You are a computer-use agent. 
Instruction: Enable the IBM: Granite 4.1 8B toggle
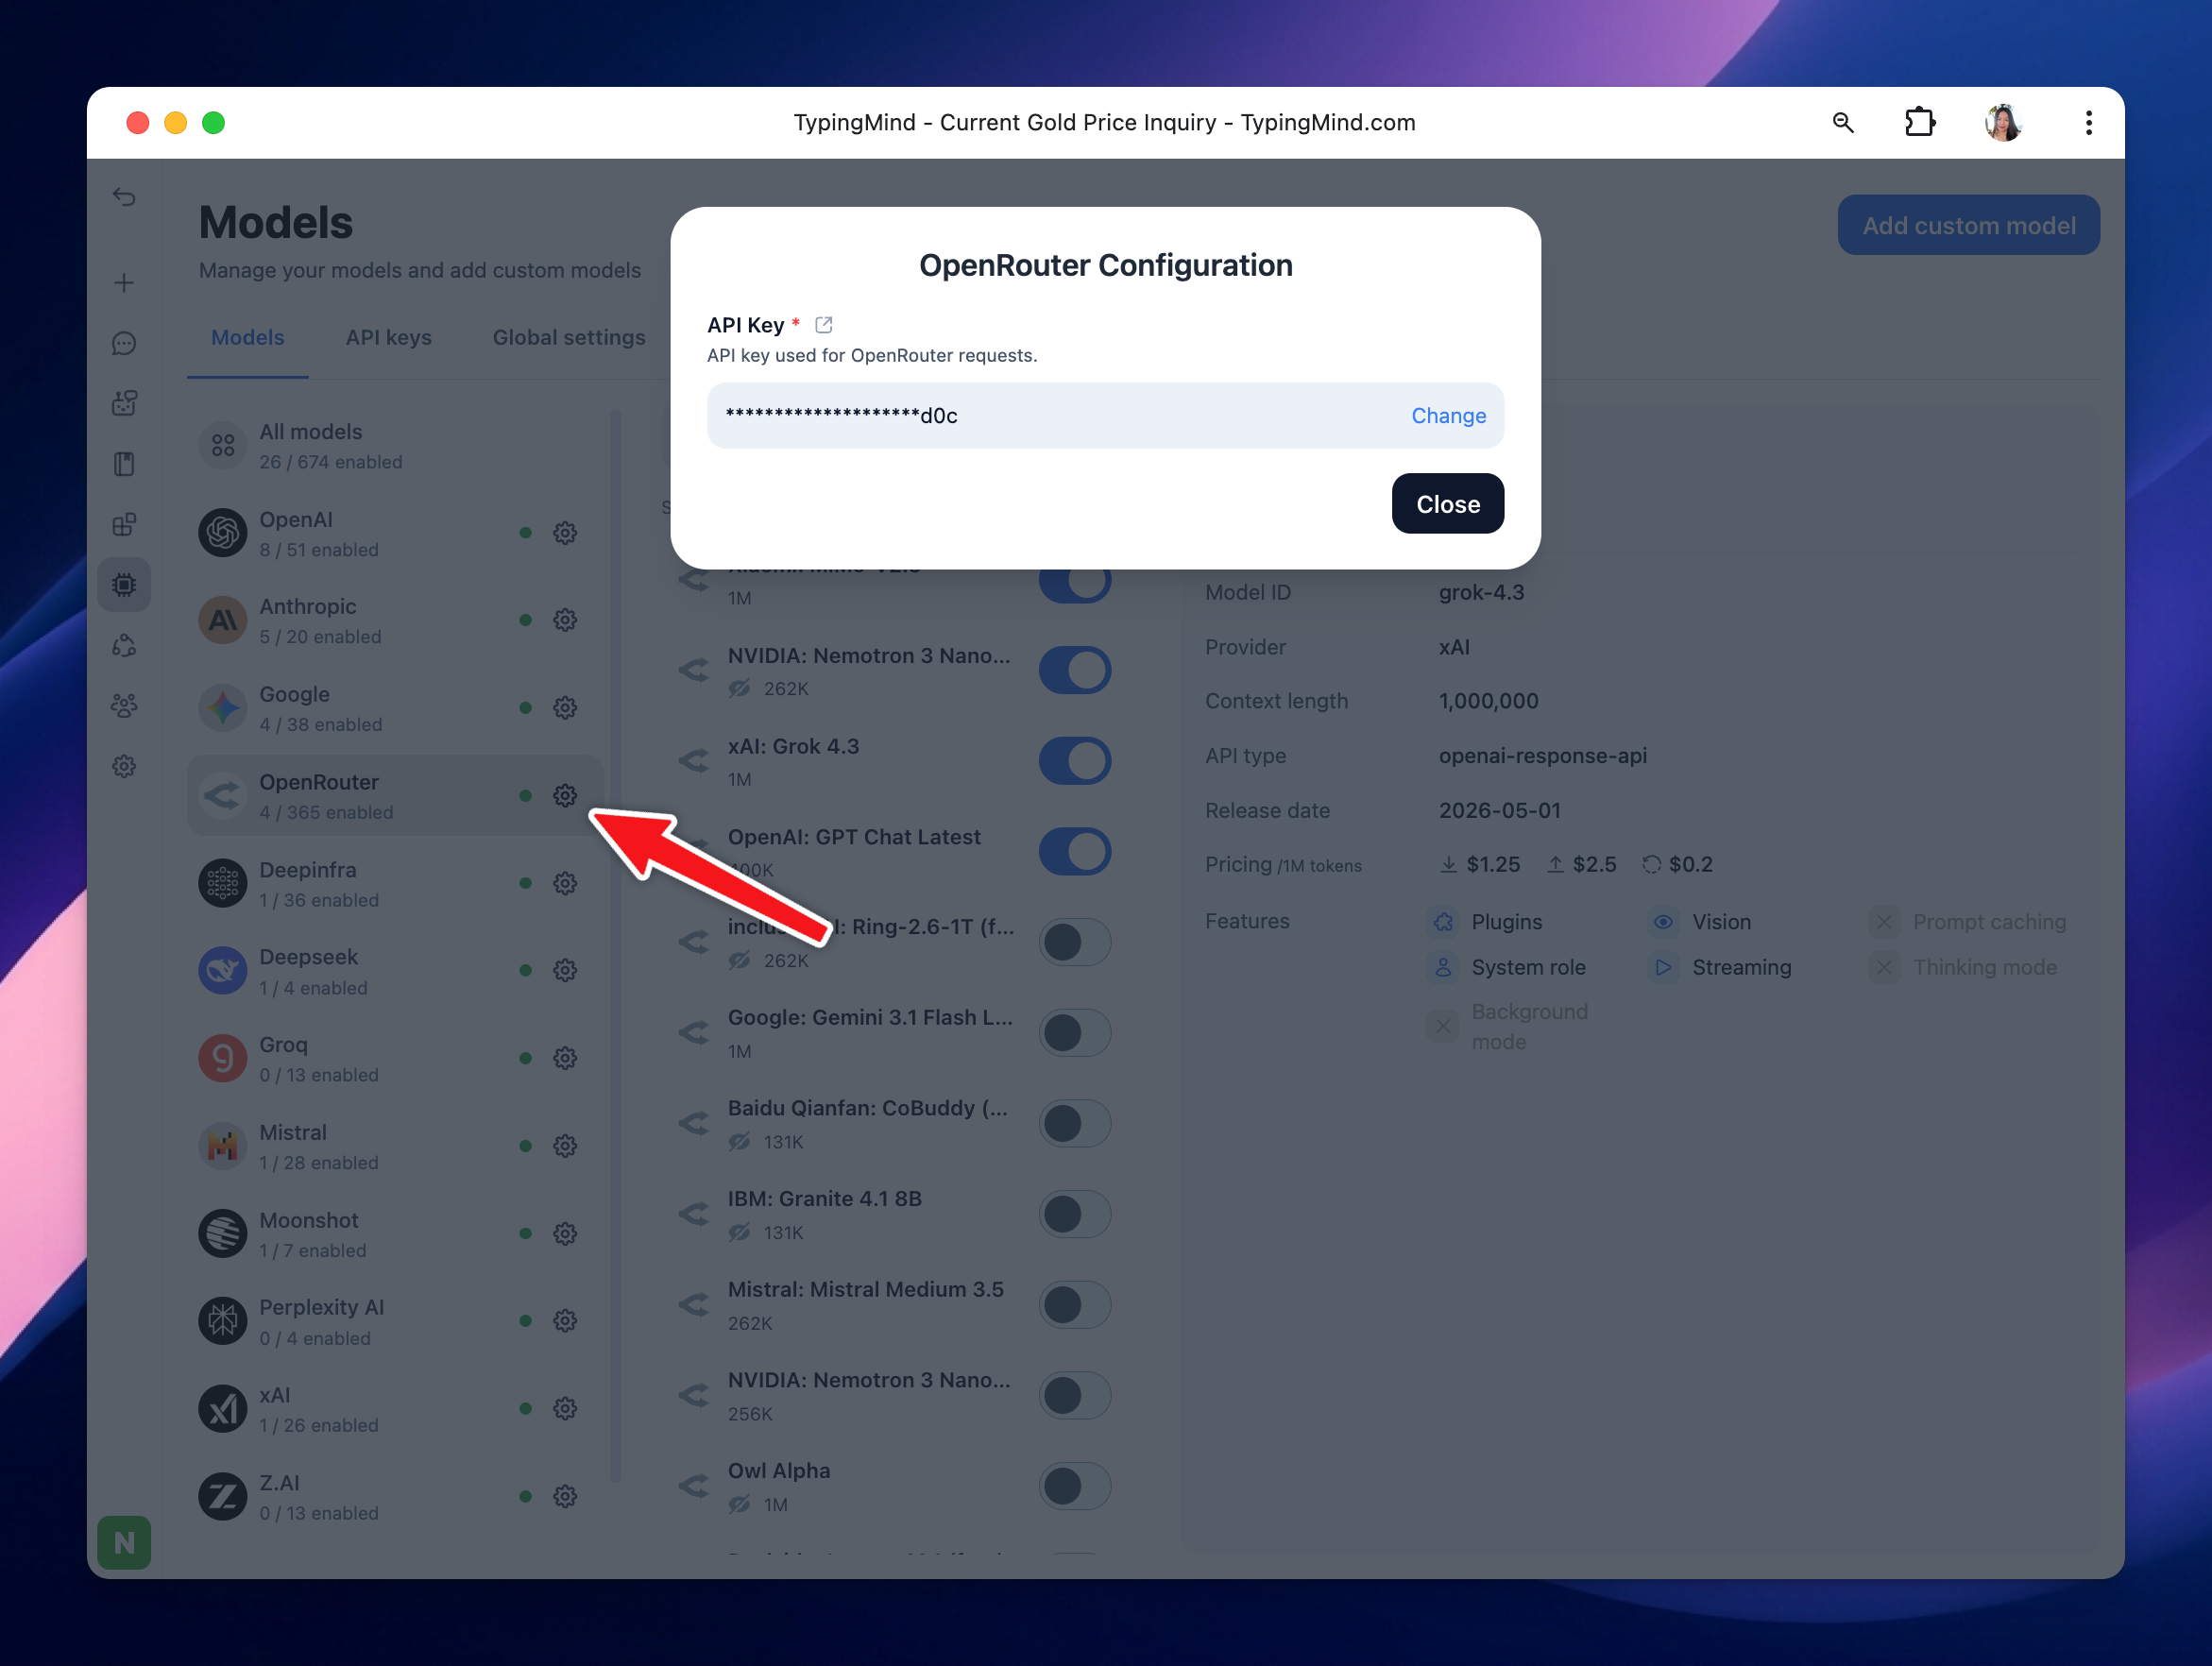(1075, 1214)
